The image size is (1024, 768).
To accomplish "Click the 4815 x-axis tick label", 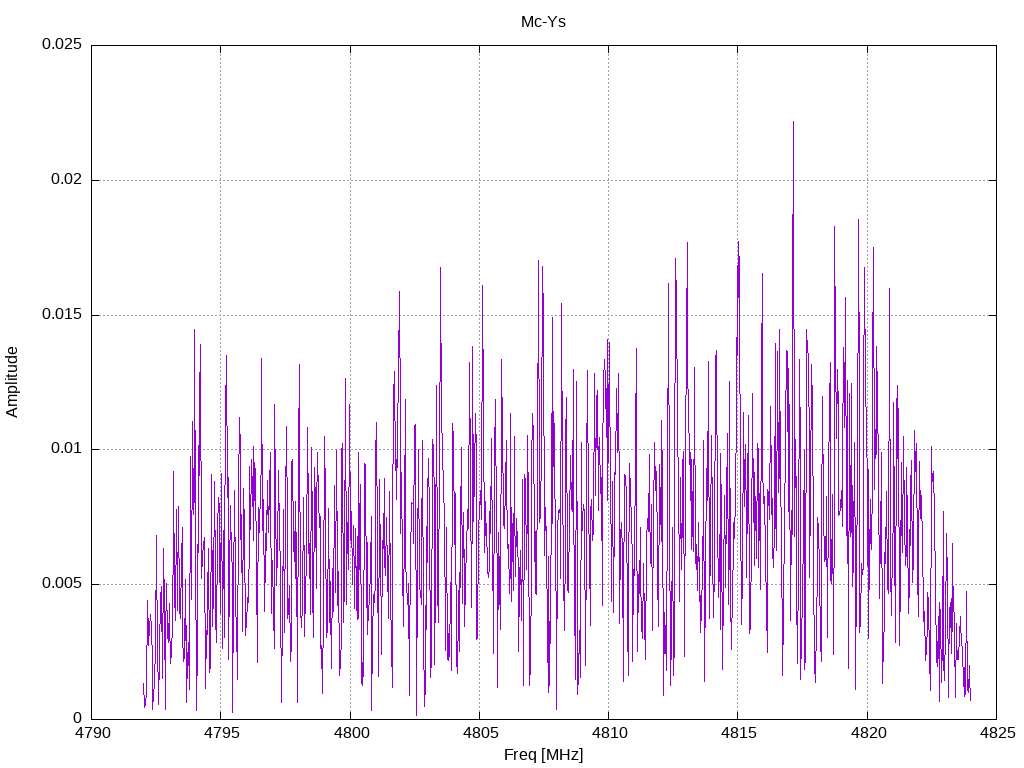I will click(739, 733).
